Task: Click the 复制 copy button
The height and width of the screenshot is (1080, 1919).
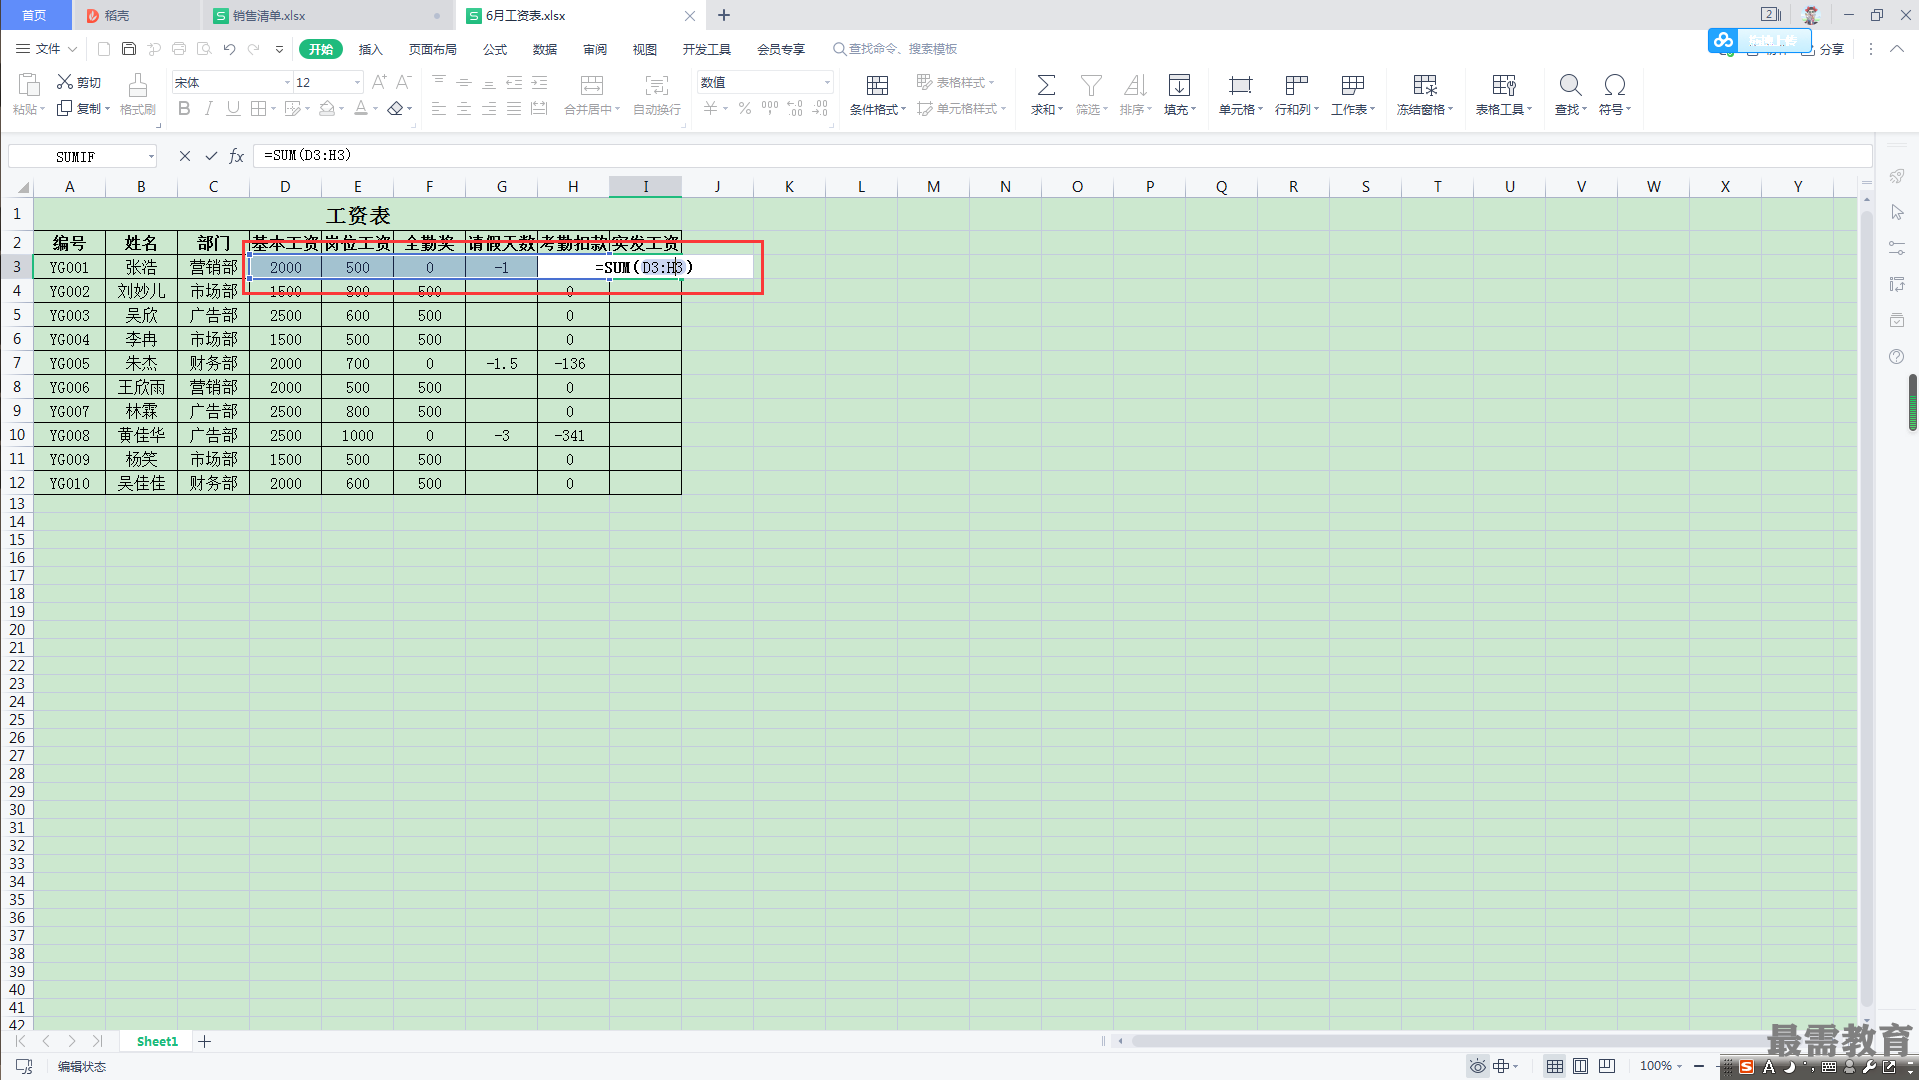Action: coord(82,108)
